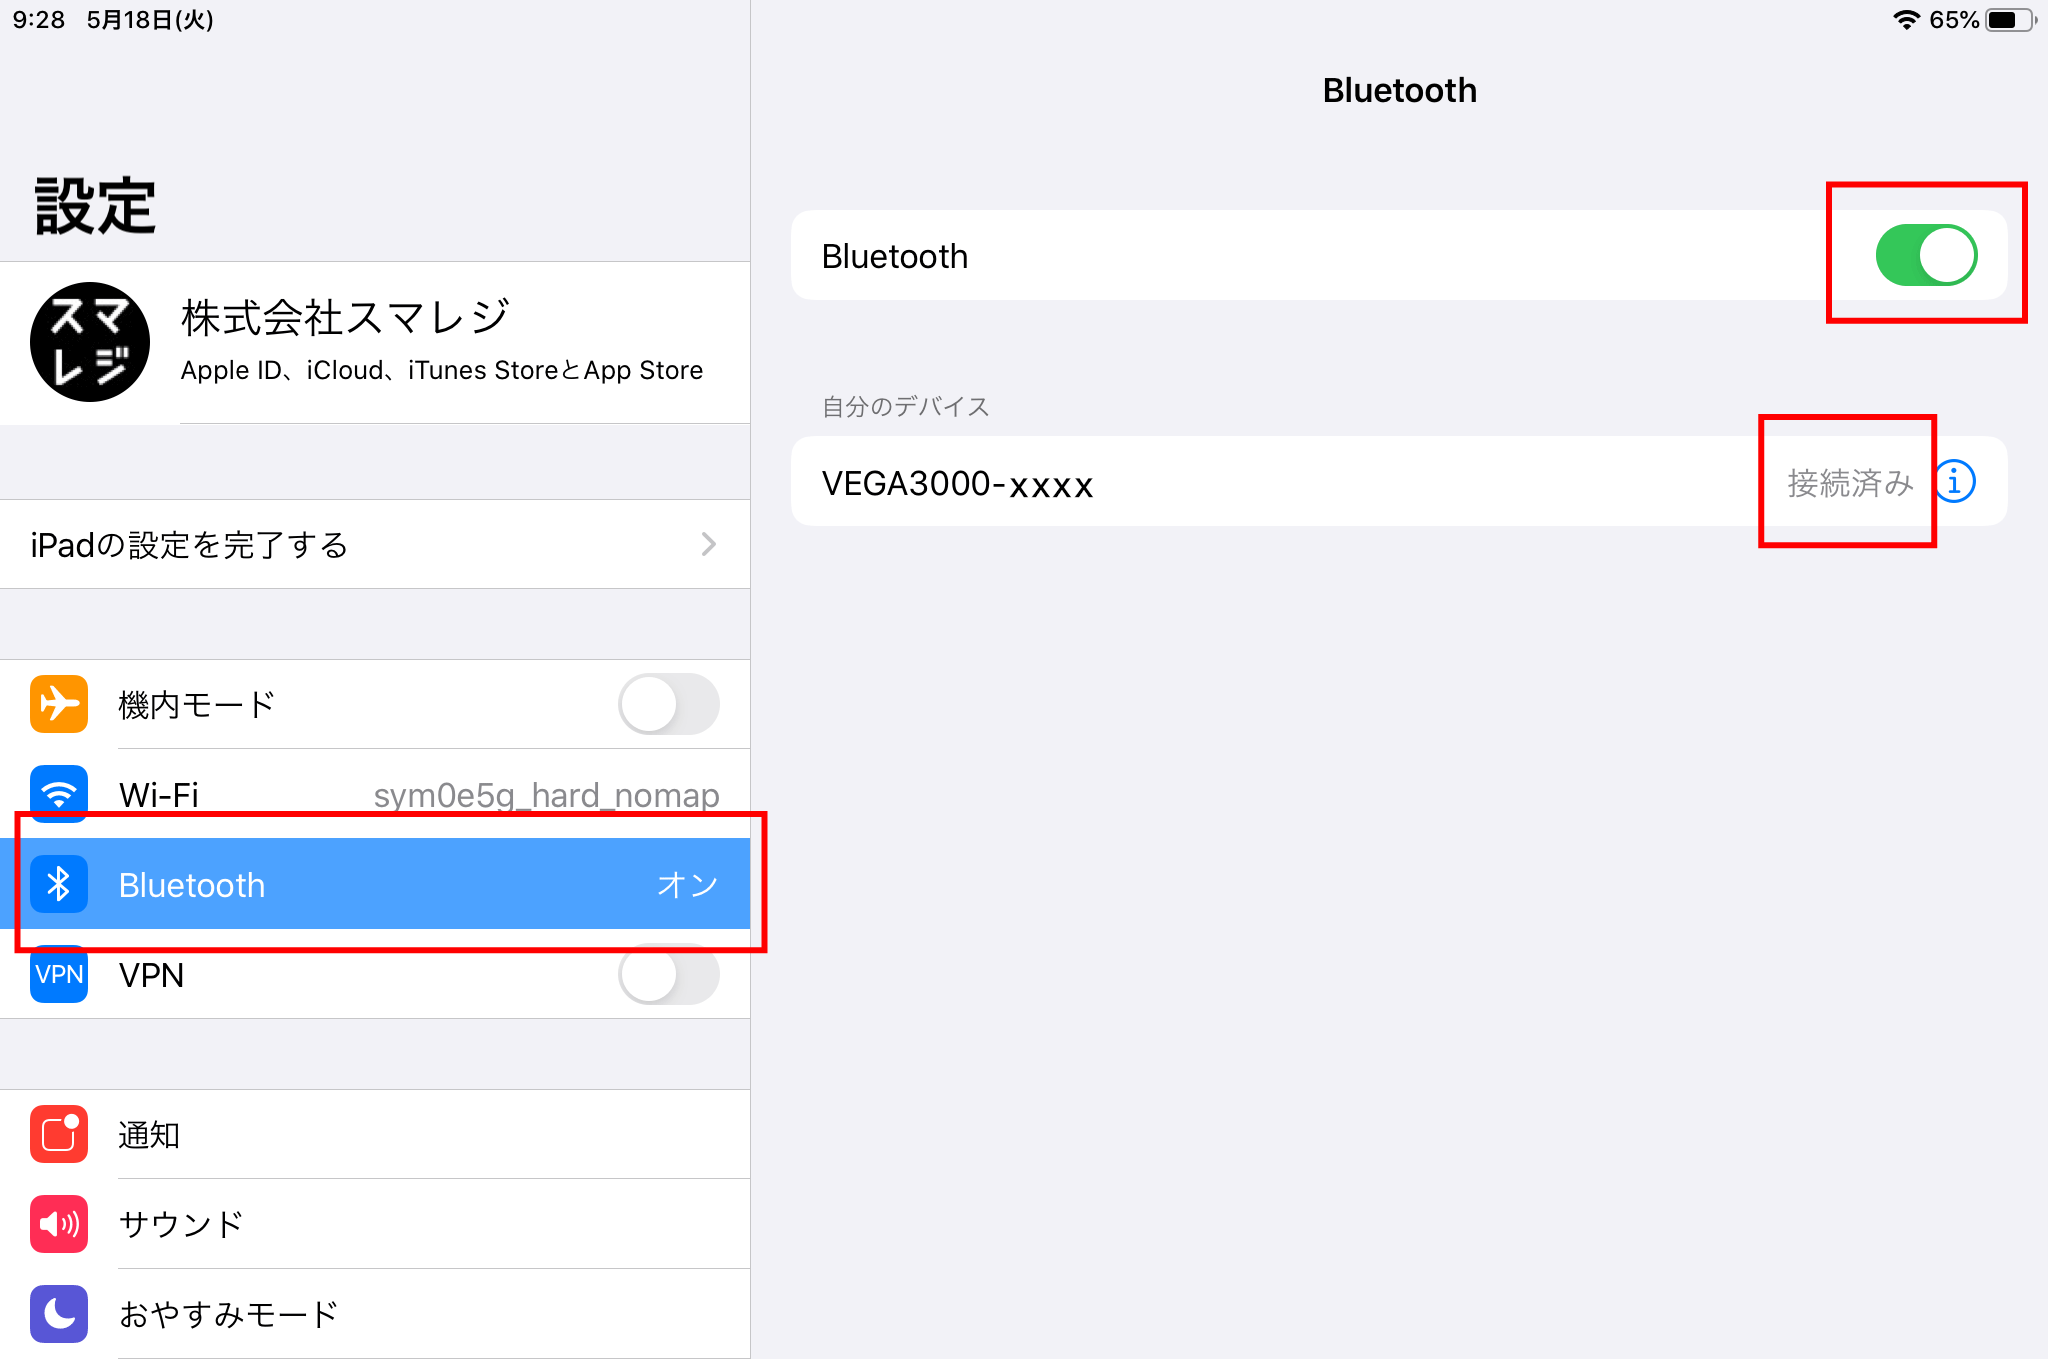Tap the VEGA3000-xxxx device name

pyautogui.click(x=957, y=484)
